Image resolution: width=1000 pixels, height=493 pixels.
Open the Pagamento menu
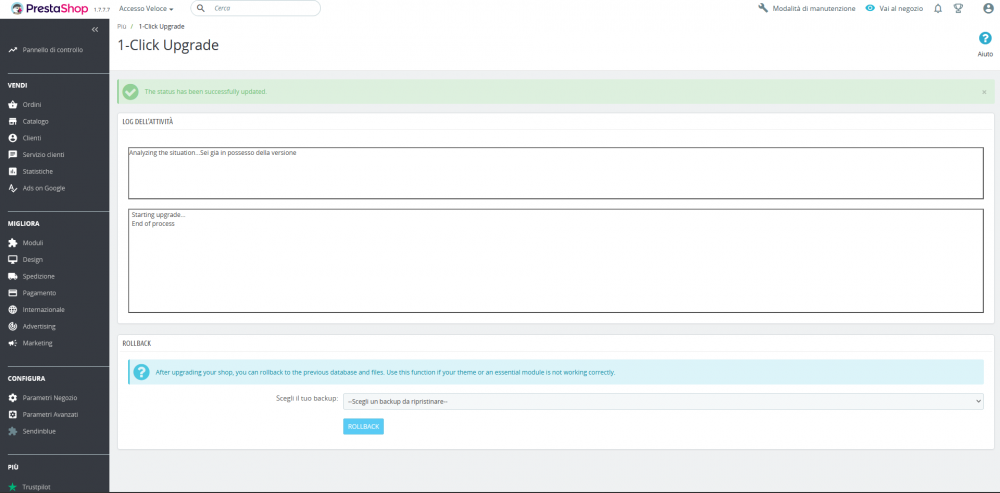40,293
